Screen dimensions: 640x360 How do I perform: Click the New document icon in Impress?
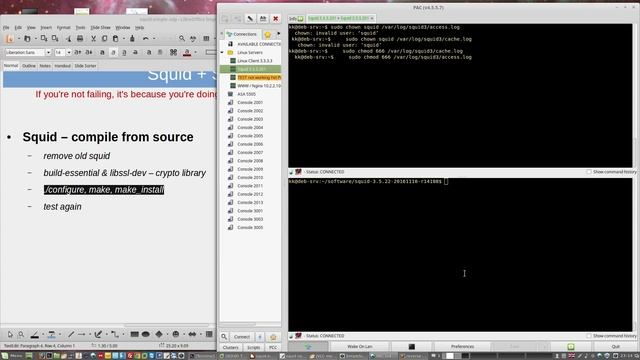(x=10, y=38)
